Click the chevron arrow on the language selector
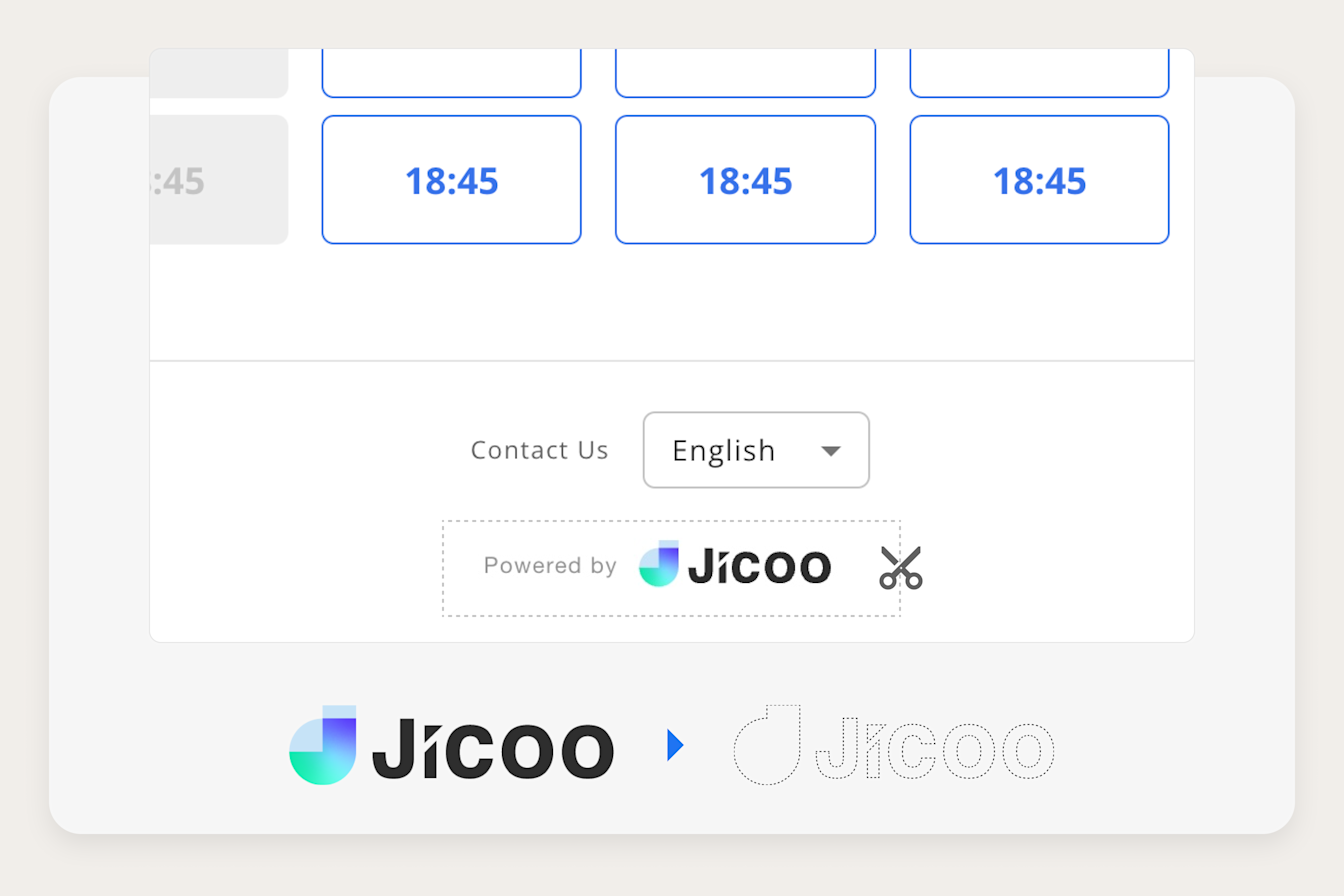 coord(831,452)
